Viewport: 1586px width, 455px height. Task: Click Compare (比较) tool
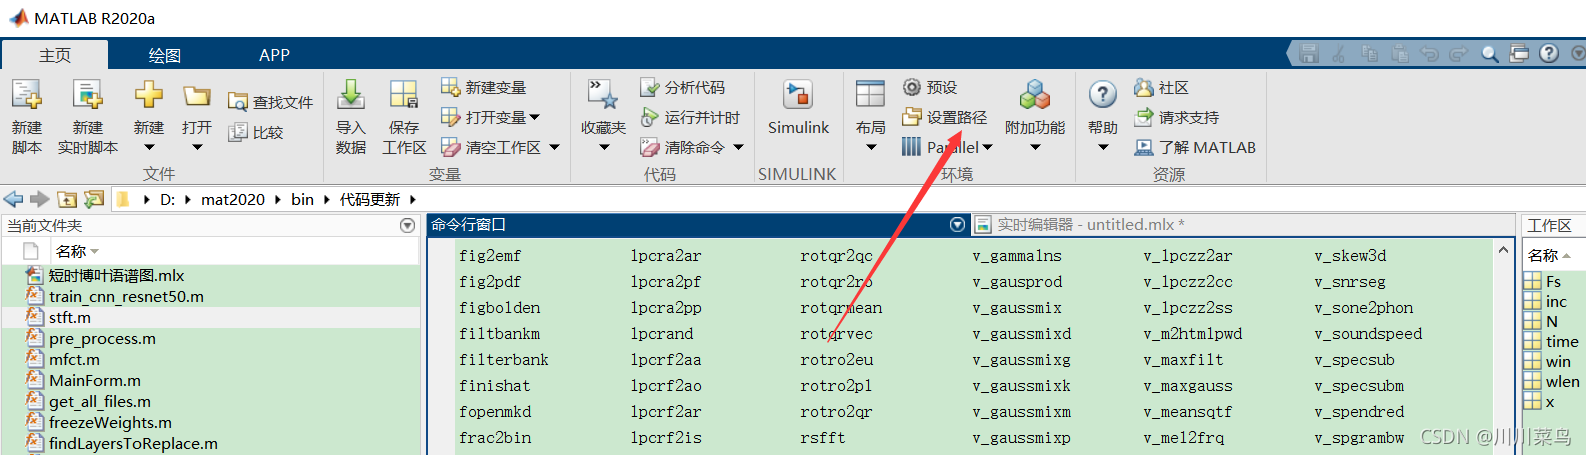coord(256,132)
